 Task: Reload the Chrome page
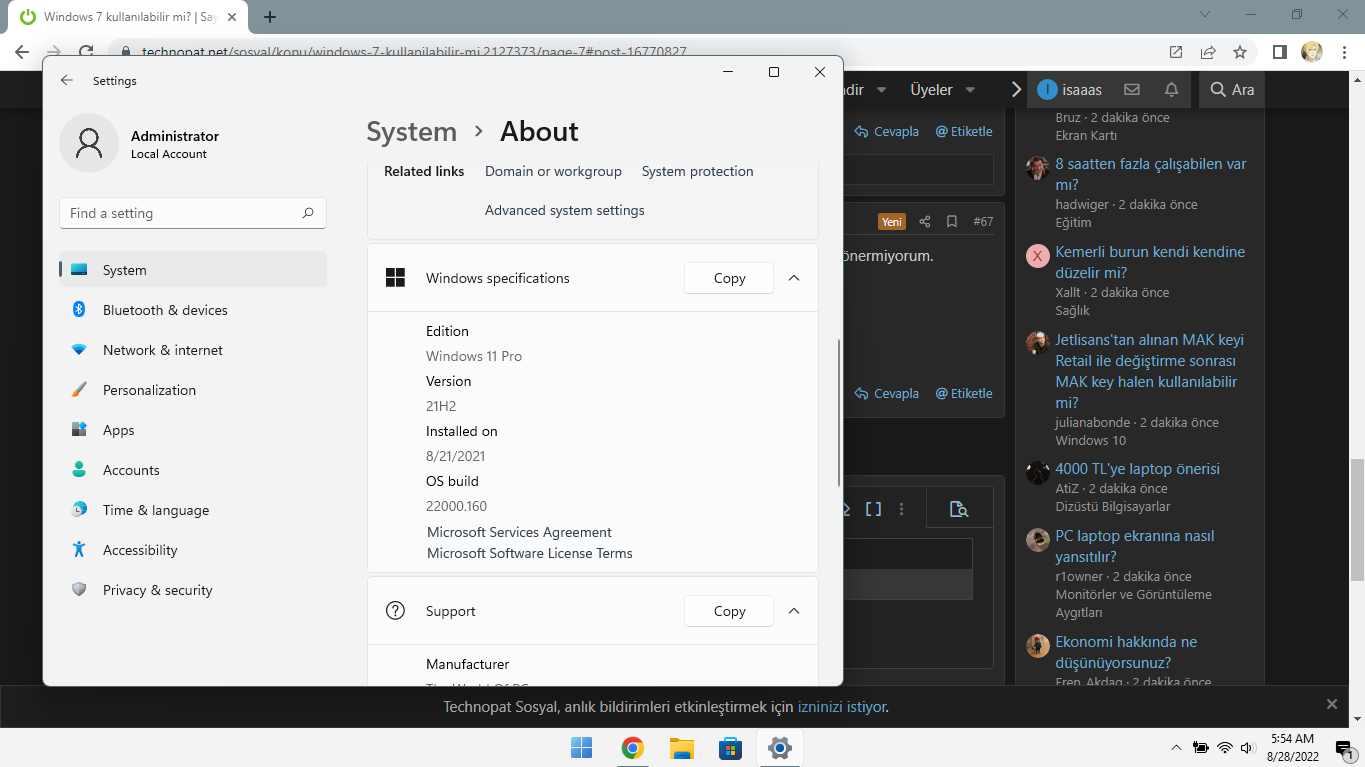coord(87,52)
